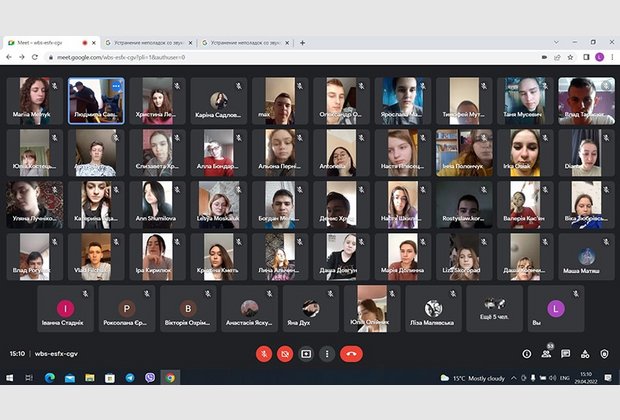Reload the current page
Image resolution: width=620 pixels, height=420 pixels.
pyautogui.click(x=35, y=57)
